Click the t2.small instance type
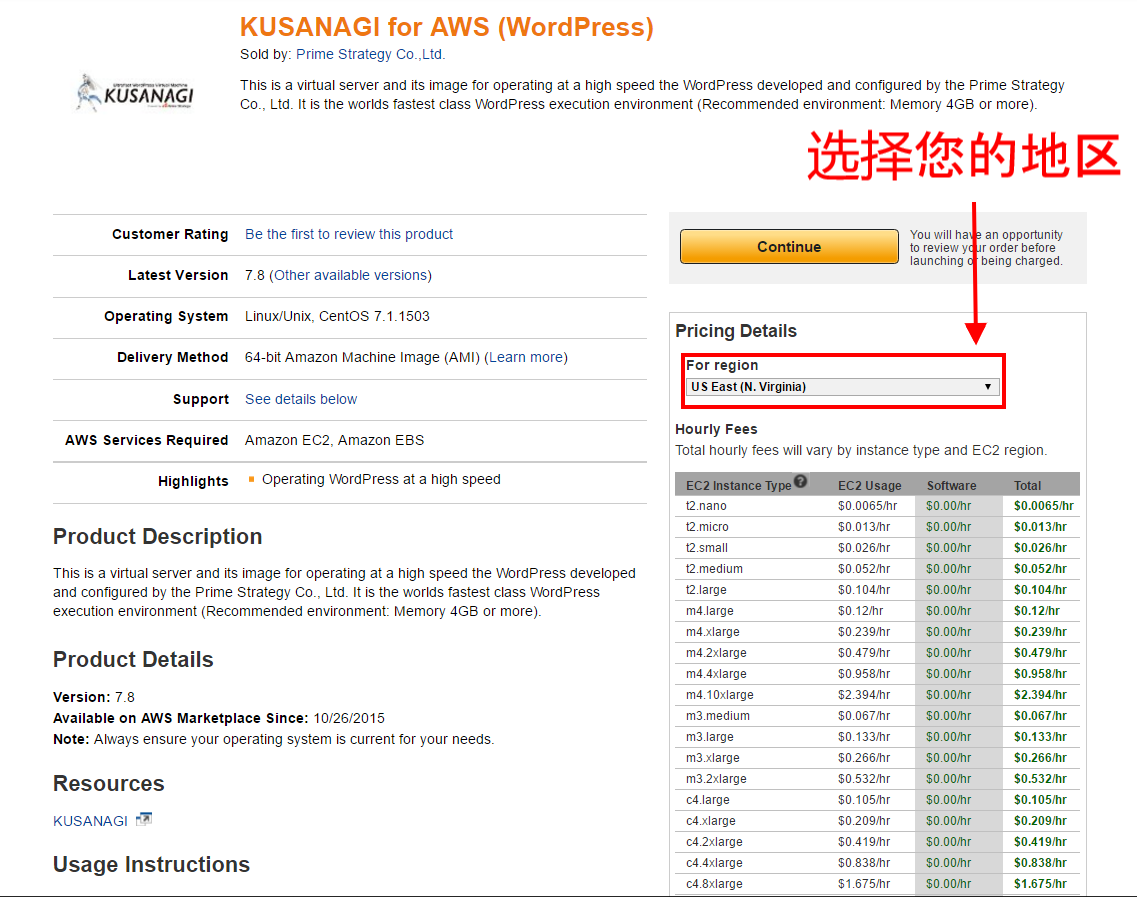This screenshot has height=897, width=1137. [707, 548]
